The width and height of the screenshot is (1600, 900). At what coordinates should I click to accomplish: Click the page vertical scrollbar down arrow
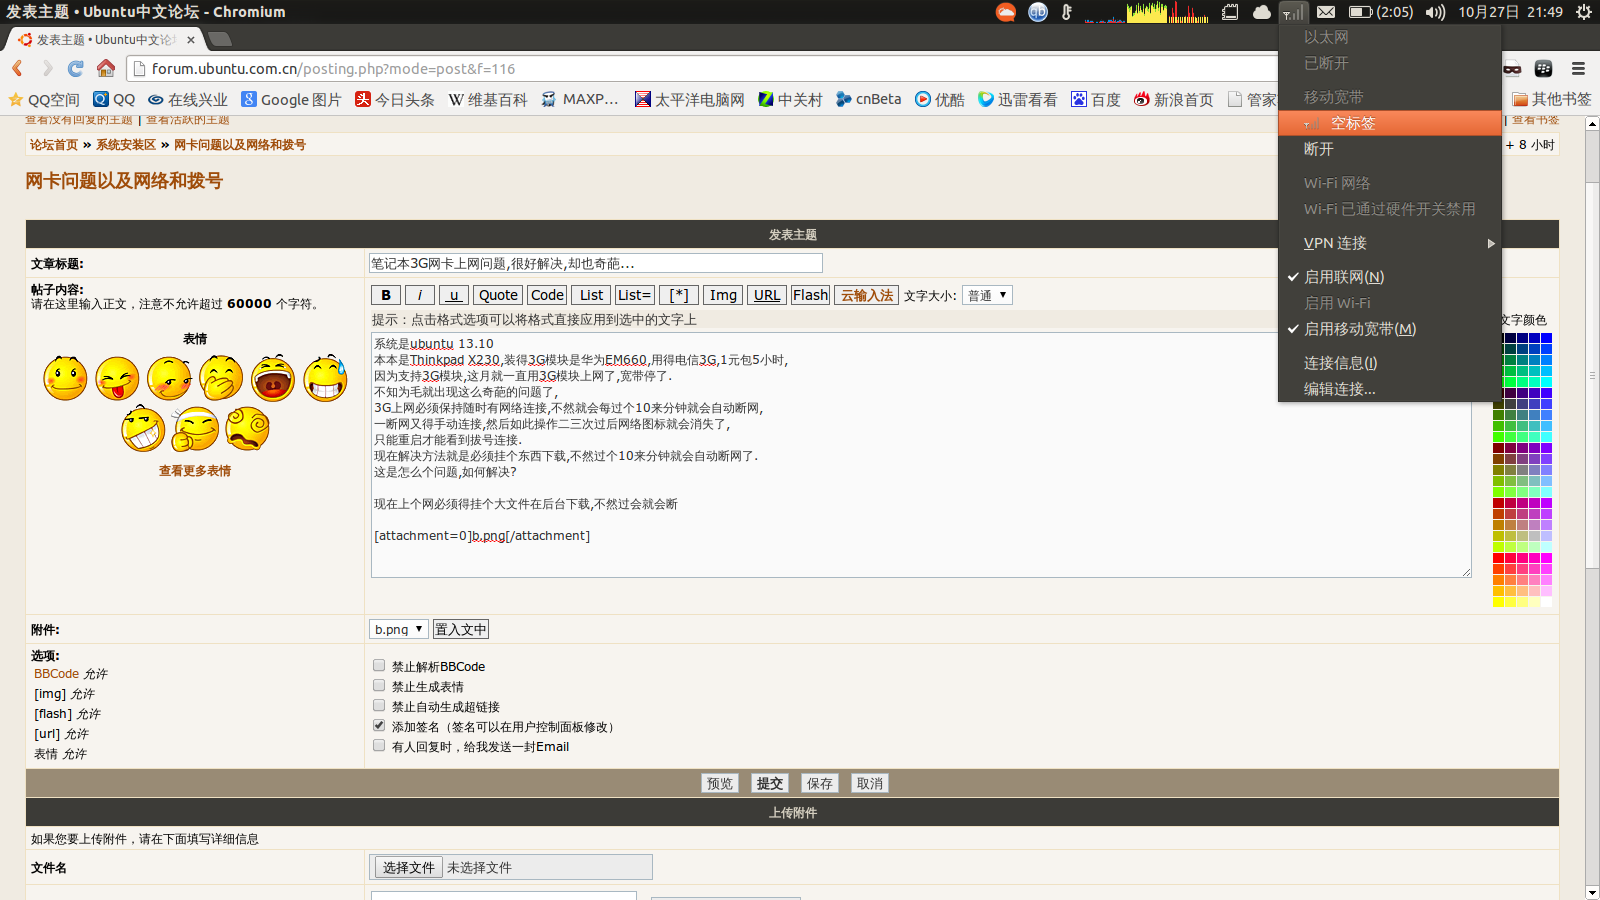click(x=1592, y=892)
